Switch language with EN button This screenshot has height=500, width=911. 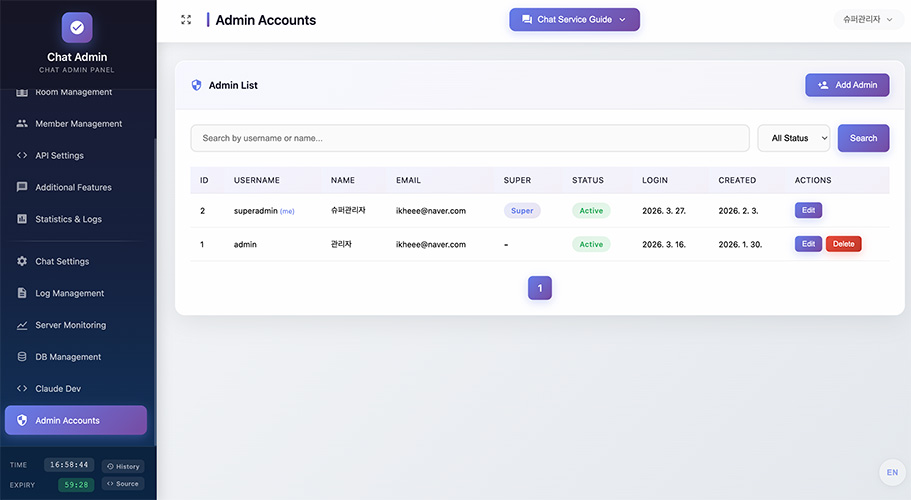[x=892, y=472]
